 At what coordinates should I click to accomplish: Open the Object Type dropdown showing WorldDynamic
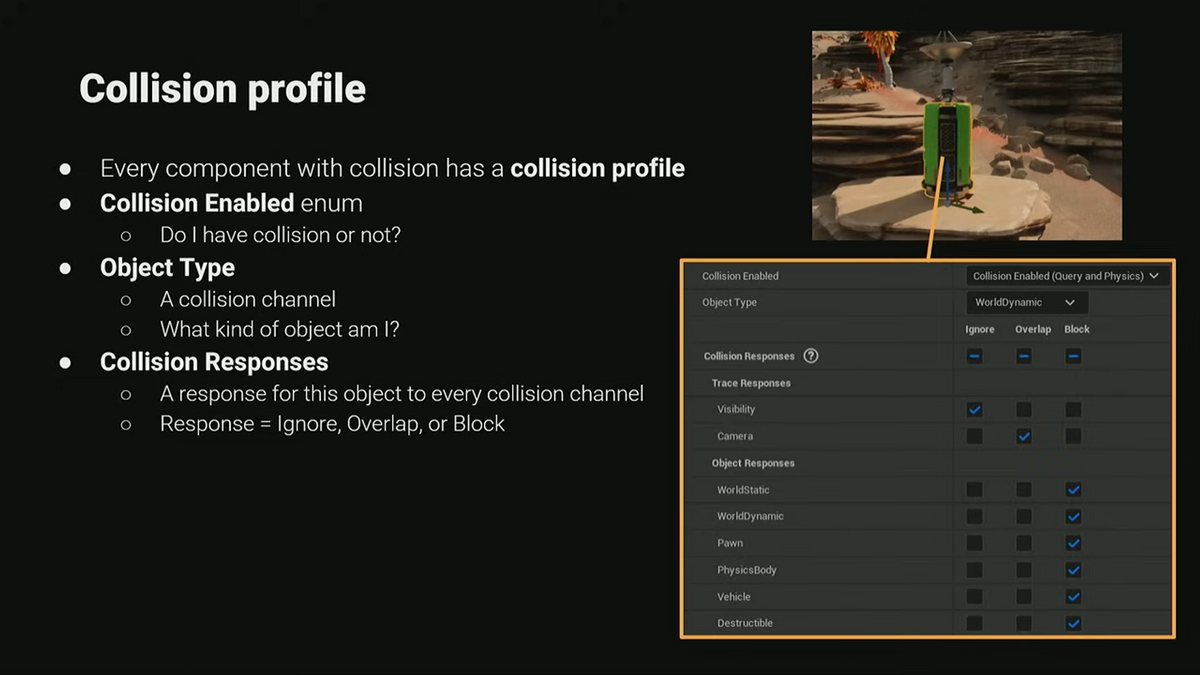point(1025,302)
